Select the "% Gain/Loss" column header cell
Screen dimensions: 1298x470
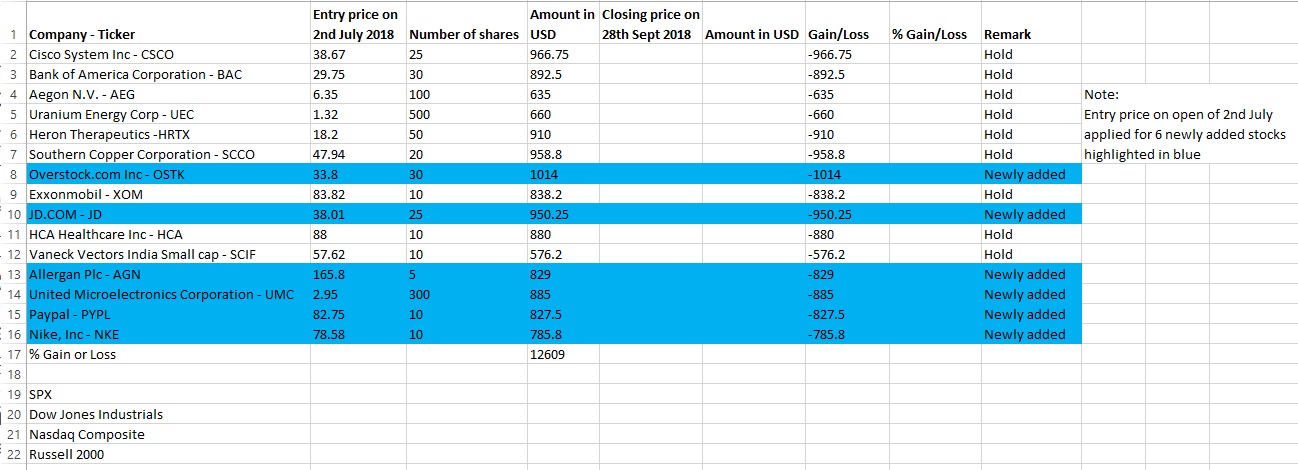click(x=929, y=34)
